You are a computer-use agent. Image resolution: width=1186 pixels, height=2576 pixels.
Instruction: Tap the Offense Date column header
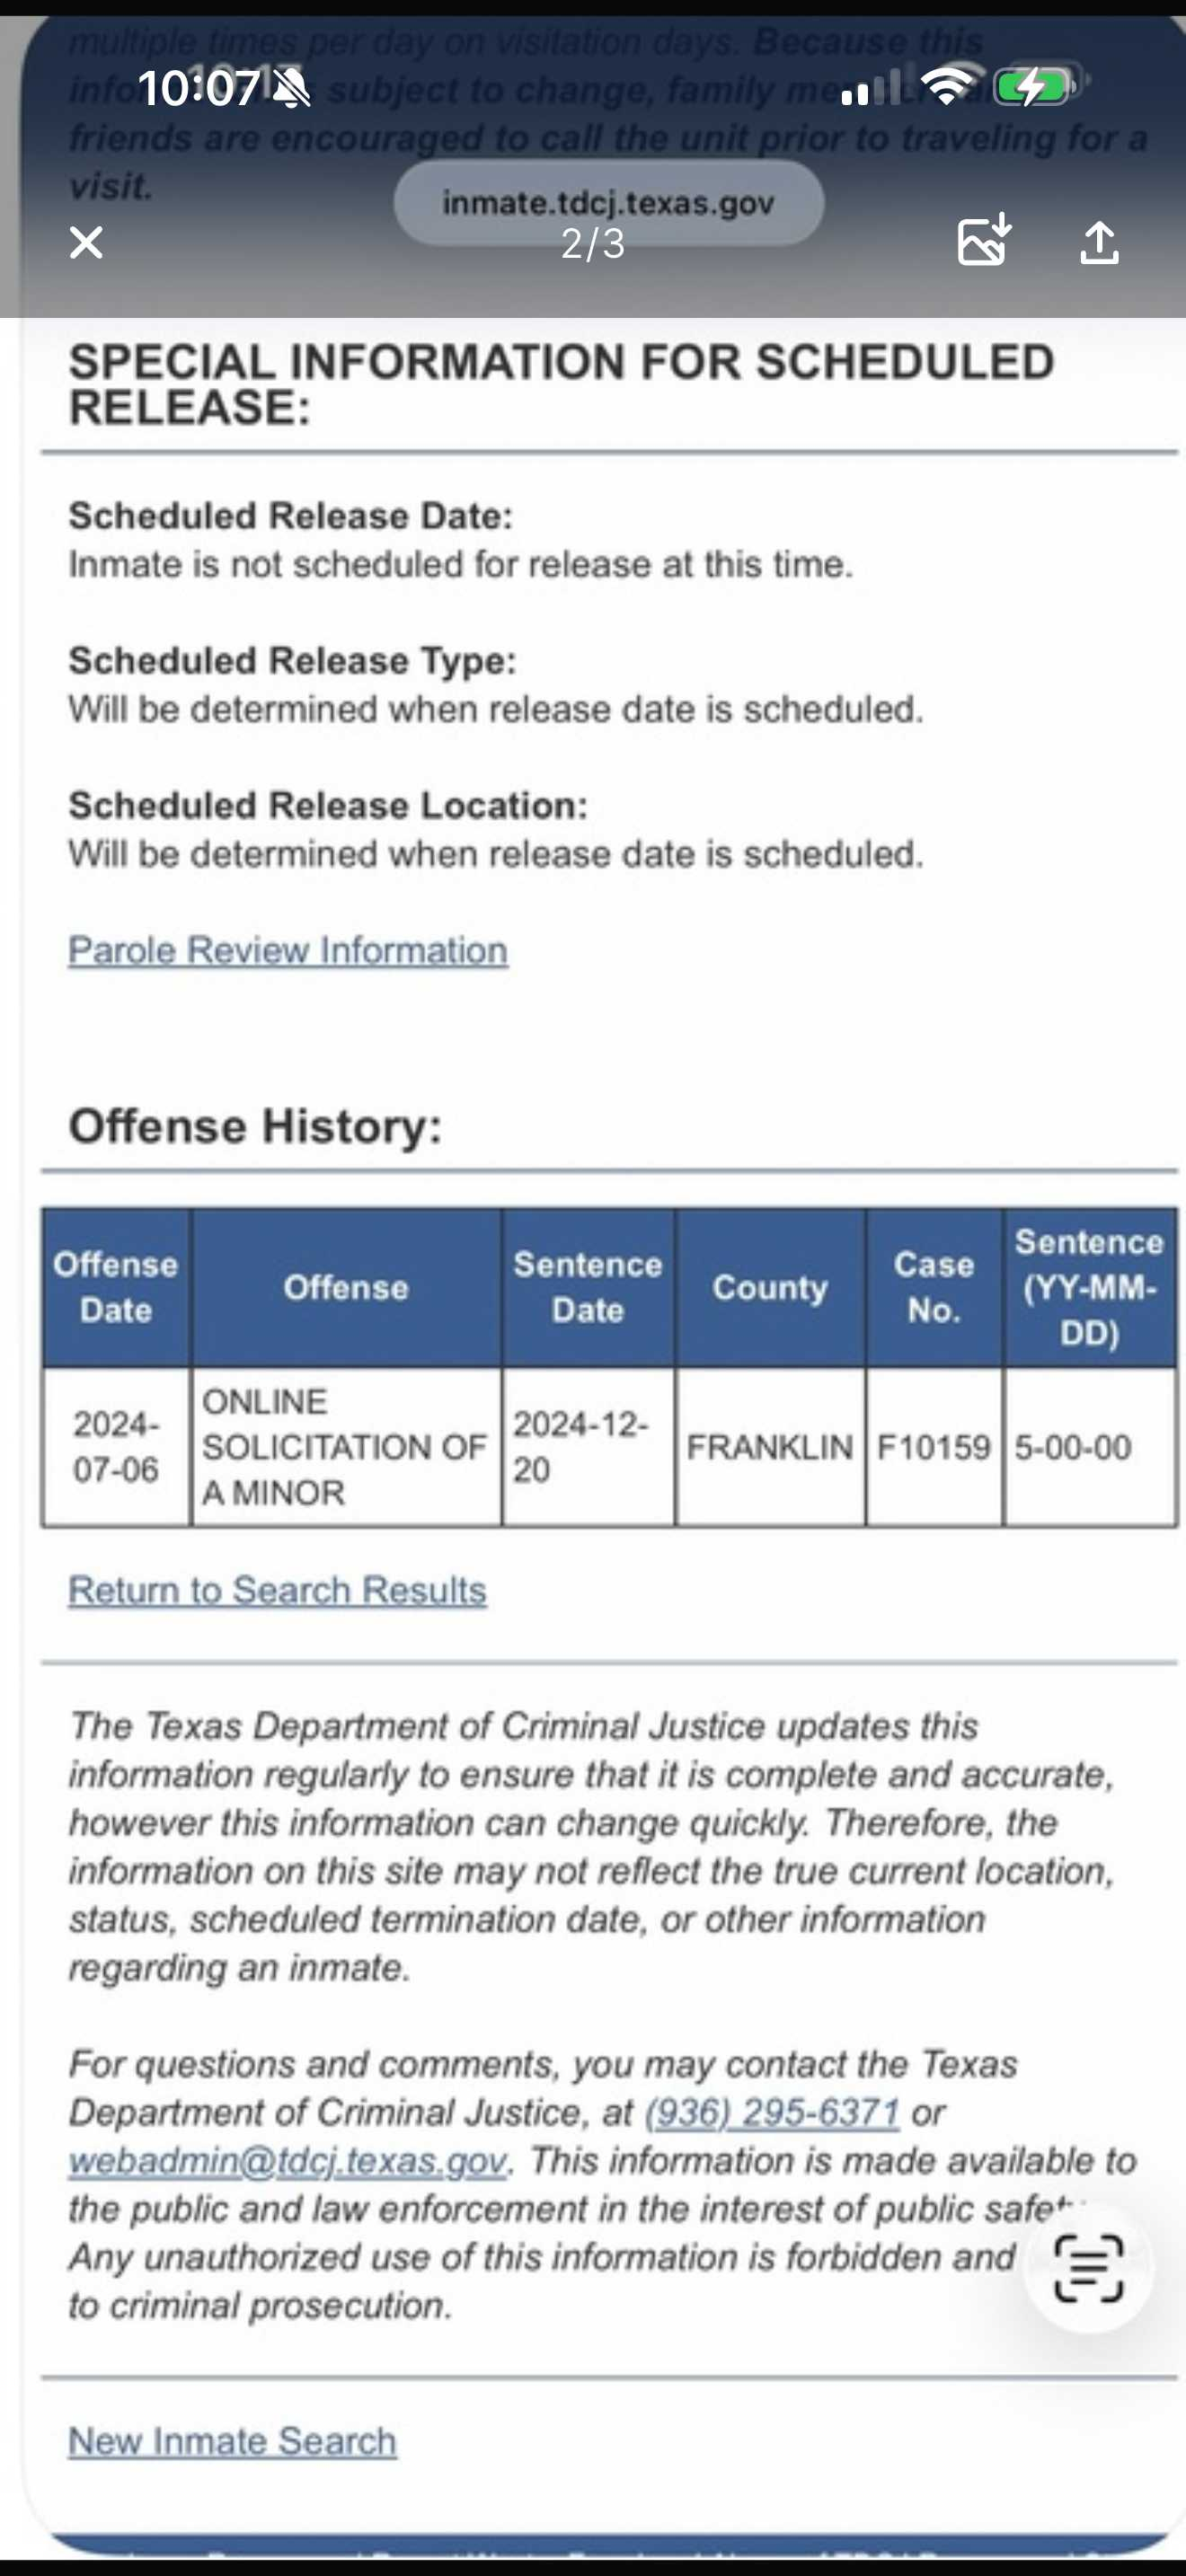116,1287
